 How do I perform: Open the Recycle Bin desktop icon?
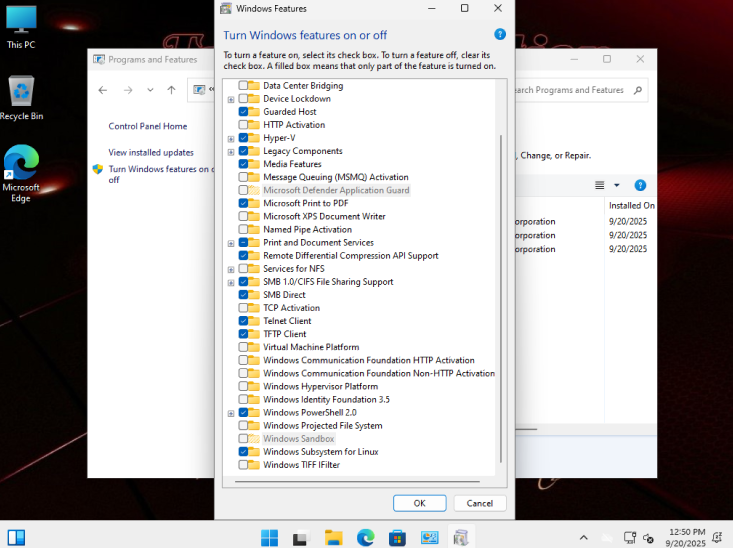(x=21, y=98)
